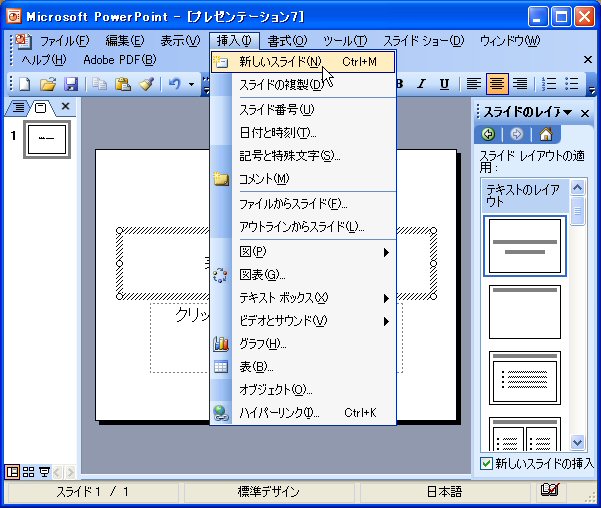Open the 書式(O) menu

pyautogui.click(x=287, y=41)
